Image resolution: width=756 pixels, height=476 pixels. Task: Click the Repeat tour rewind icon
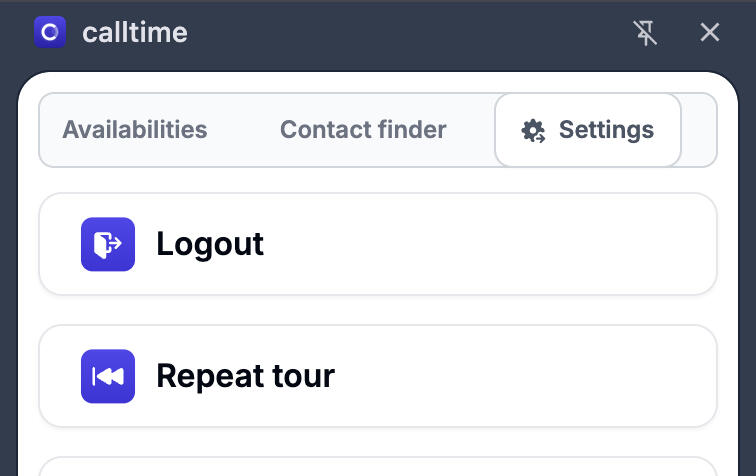click(108, 376)
